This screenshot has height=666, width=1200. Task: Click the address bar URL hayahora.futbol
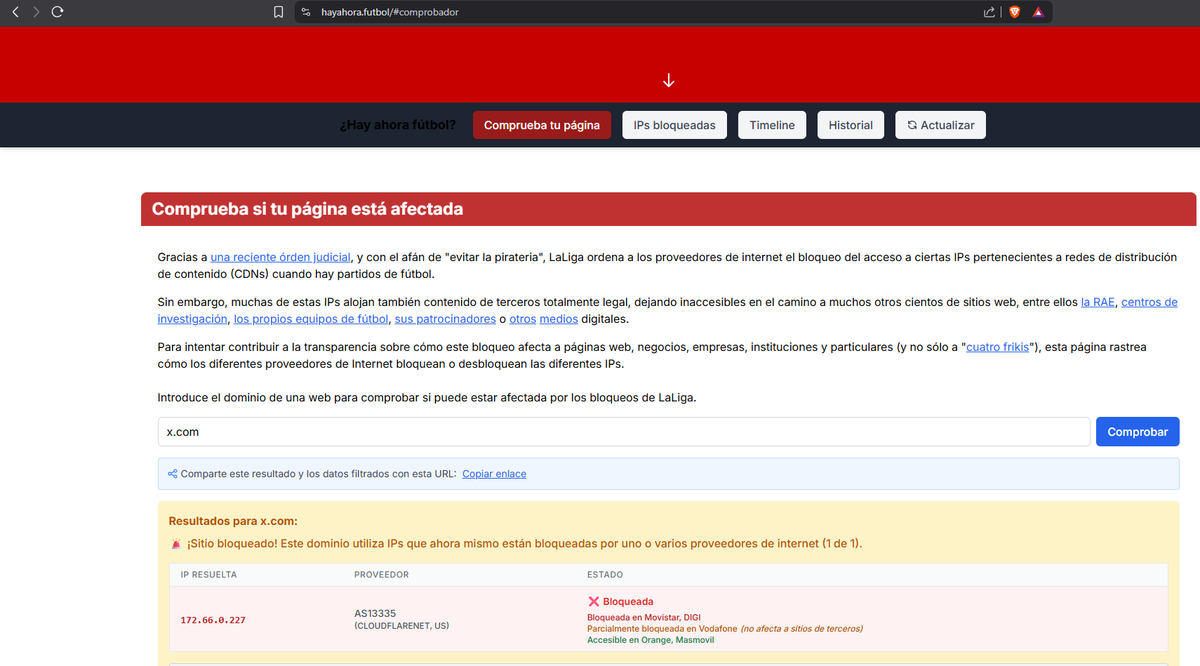tap(389, 12)
